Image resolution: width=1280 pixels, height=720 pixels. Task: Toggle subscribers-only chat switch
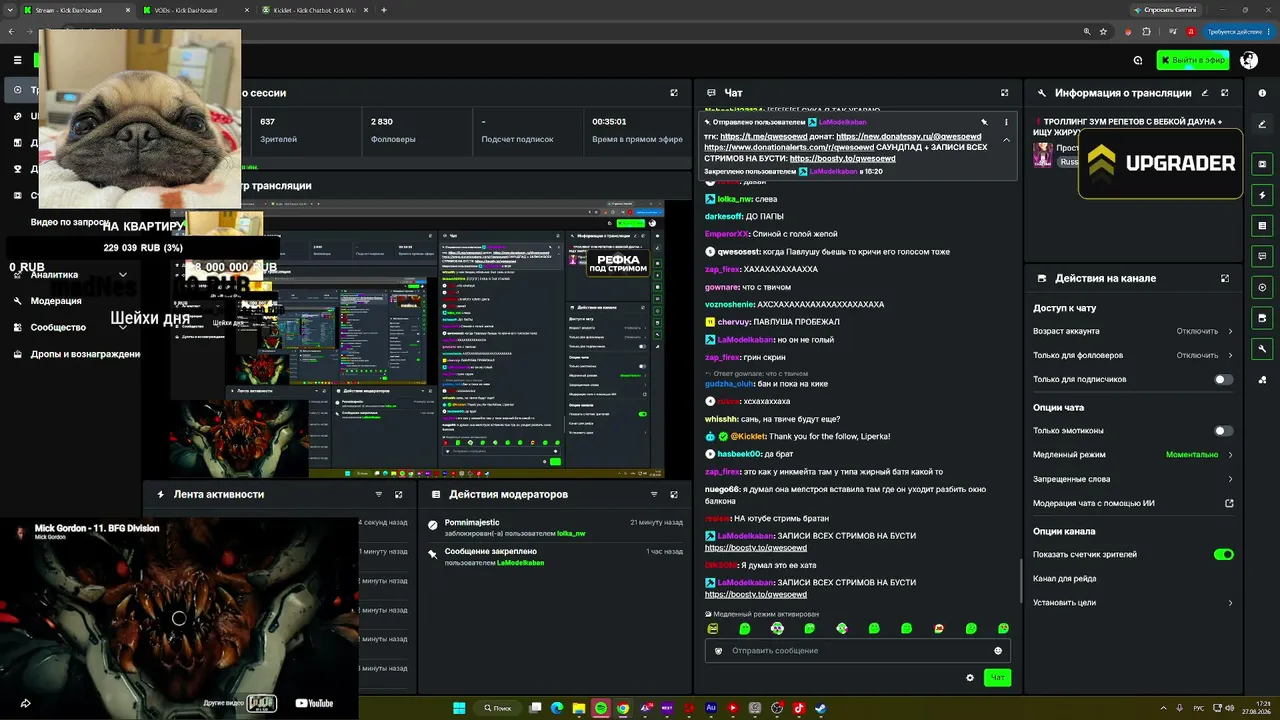1223,380
